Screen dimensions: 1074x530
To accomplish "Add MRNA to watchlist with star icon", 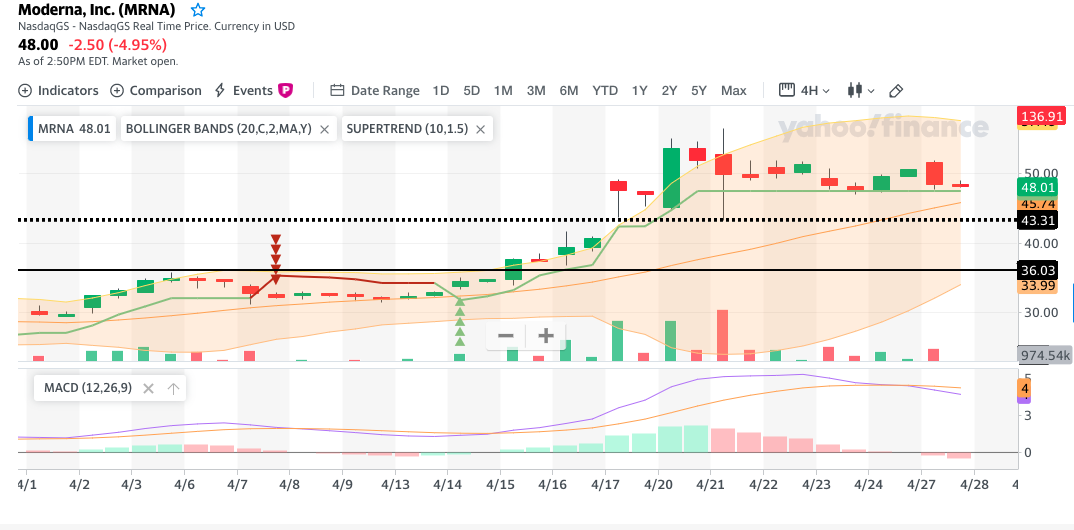I will [x=198, y=10].
